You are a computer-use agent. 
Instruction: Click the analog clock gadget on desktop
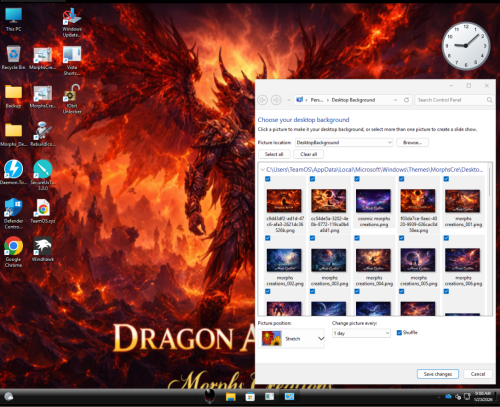tap(466, 46)
